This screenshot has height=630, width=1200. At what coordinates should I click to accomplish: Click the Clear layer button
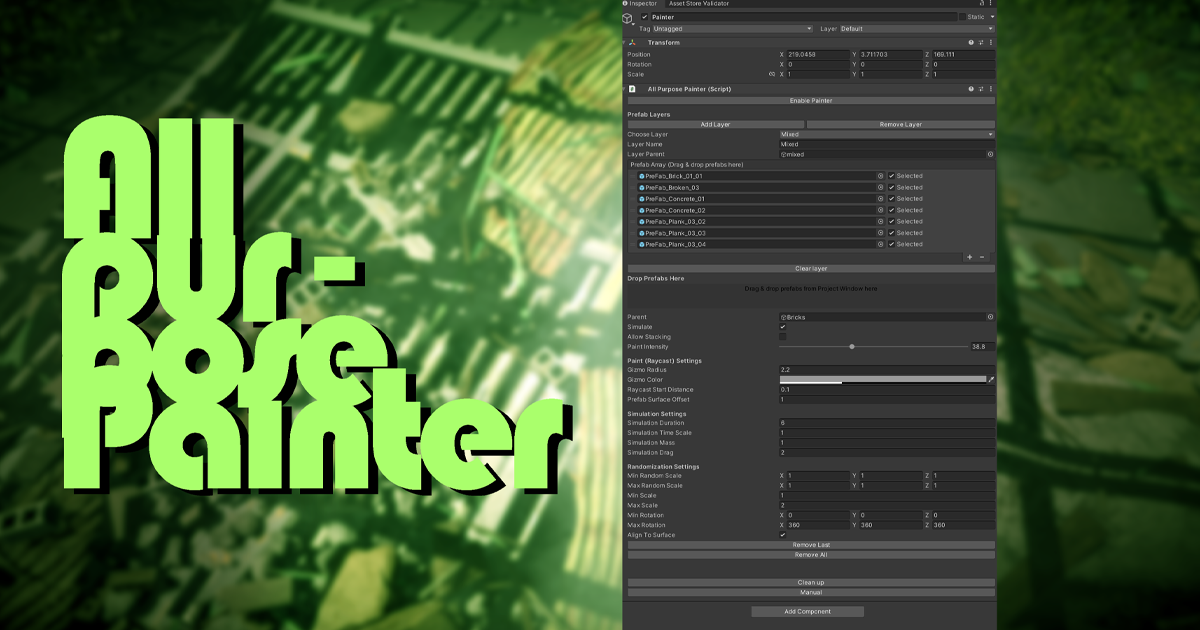pos(811,269)
